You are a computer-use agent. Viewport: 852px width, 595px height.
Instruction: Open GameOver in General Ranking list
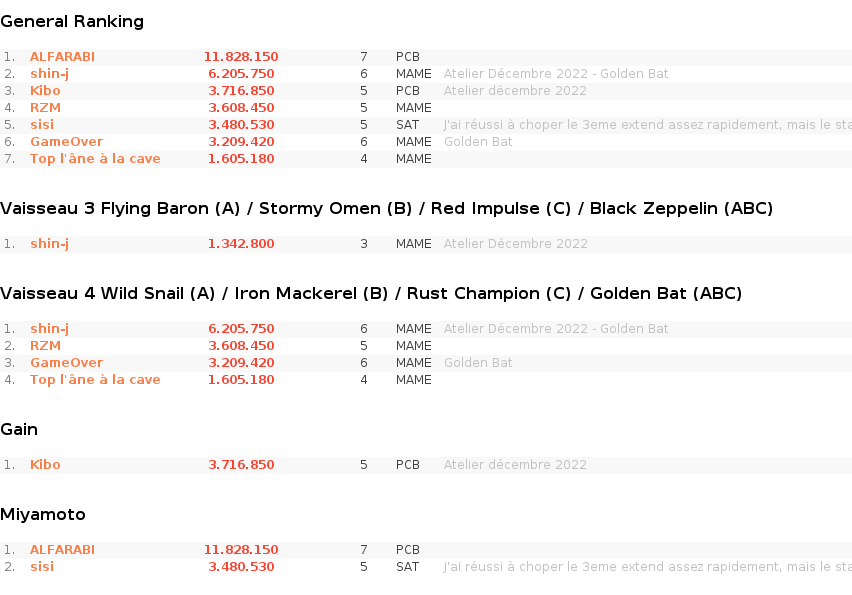point(66,142)
